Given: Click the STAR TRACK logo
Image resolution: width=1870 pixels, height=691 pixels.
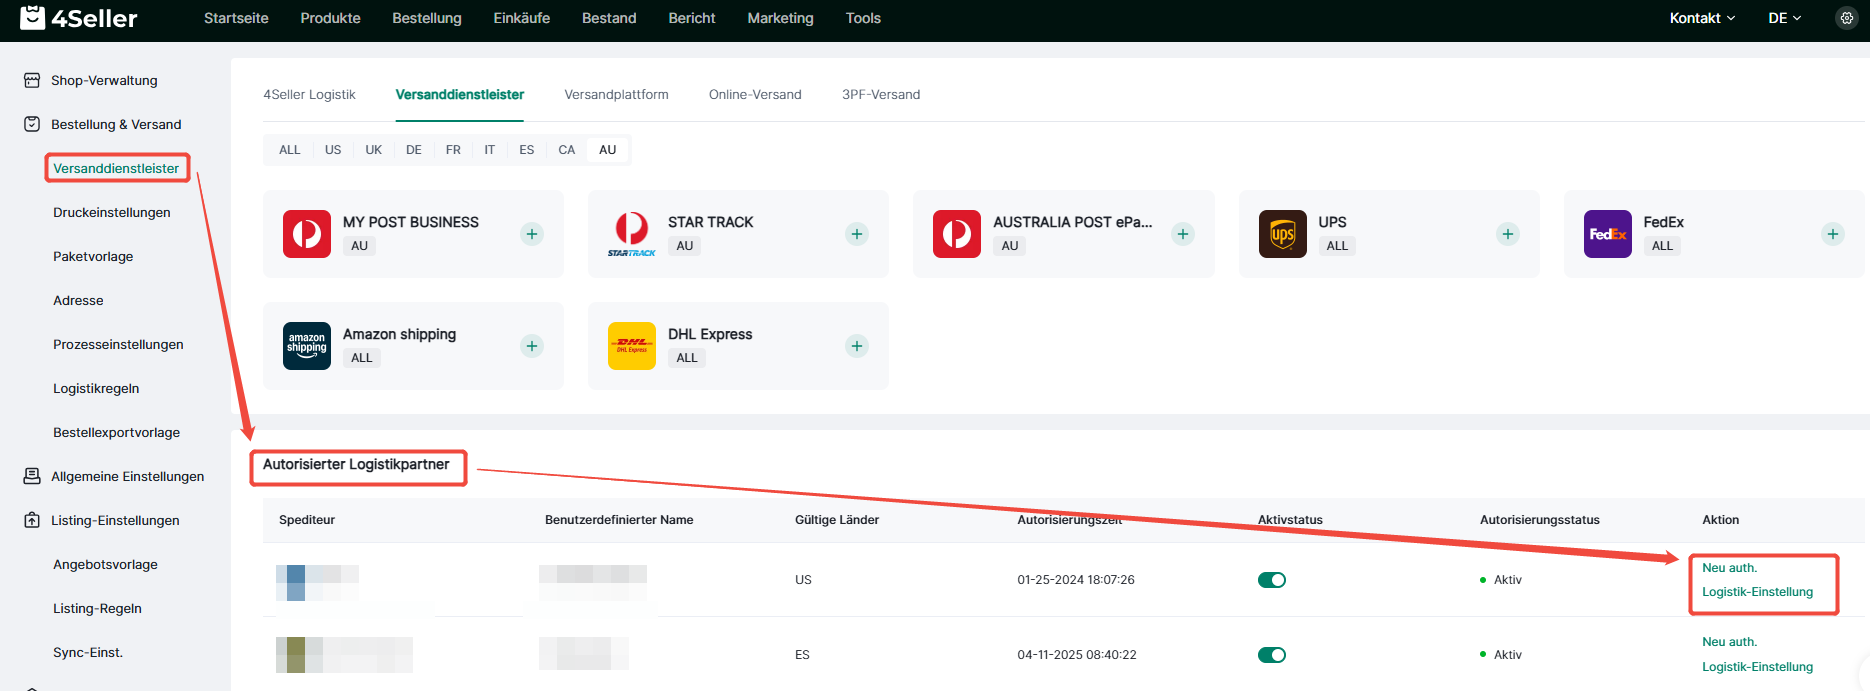Looking at the screenshot, I should coord(632,234).
